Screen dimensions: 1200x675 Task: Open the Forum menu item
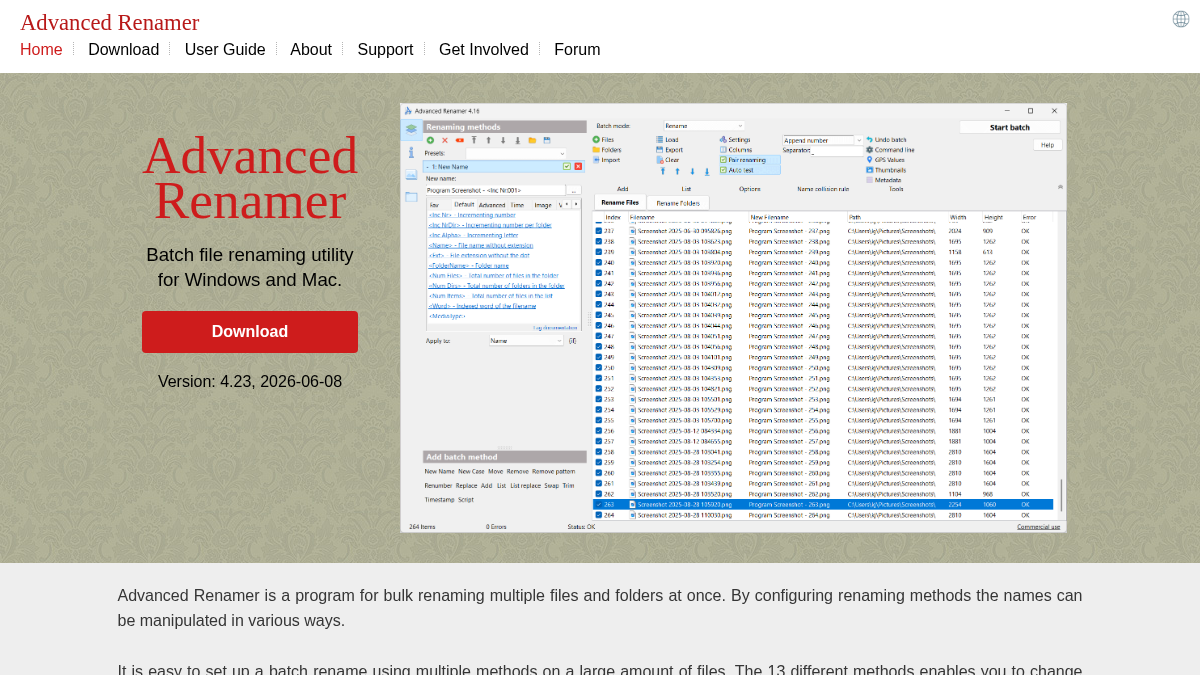[577, 50]
